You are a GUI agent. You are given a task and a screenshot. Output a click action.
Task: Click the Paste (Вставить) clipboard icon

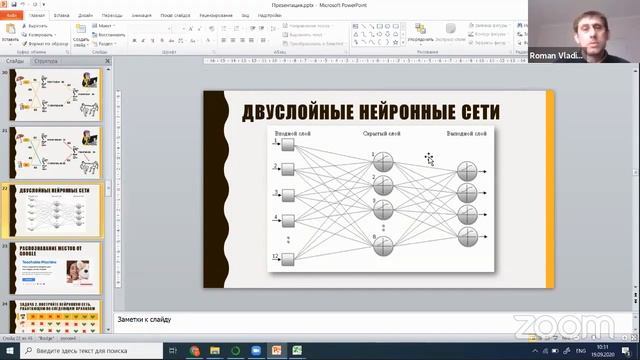point(10,29)
